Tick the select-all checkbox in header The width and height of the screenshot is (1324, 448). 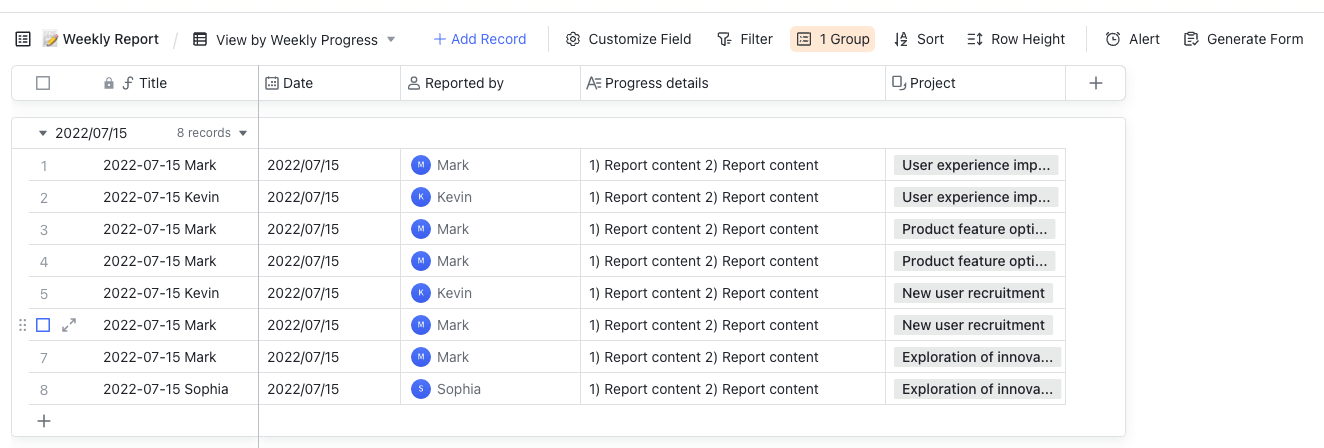(x=43, y=83)
